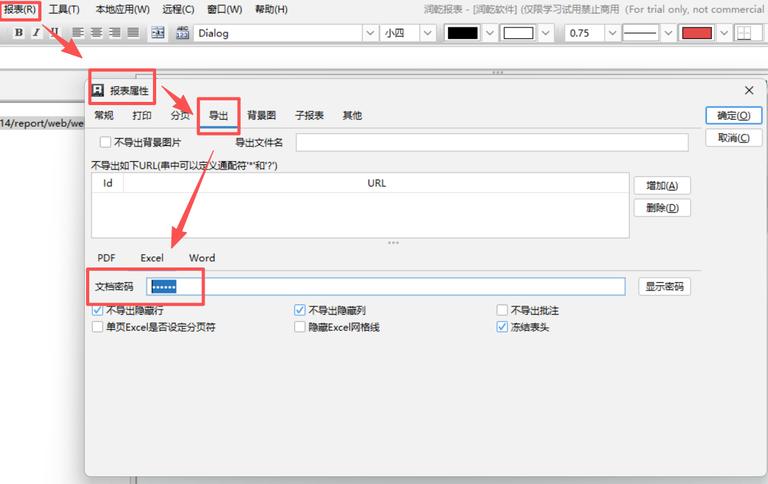Close the 报表属性 dialog
Screen dimensions: 768x484
point(749,90)
